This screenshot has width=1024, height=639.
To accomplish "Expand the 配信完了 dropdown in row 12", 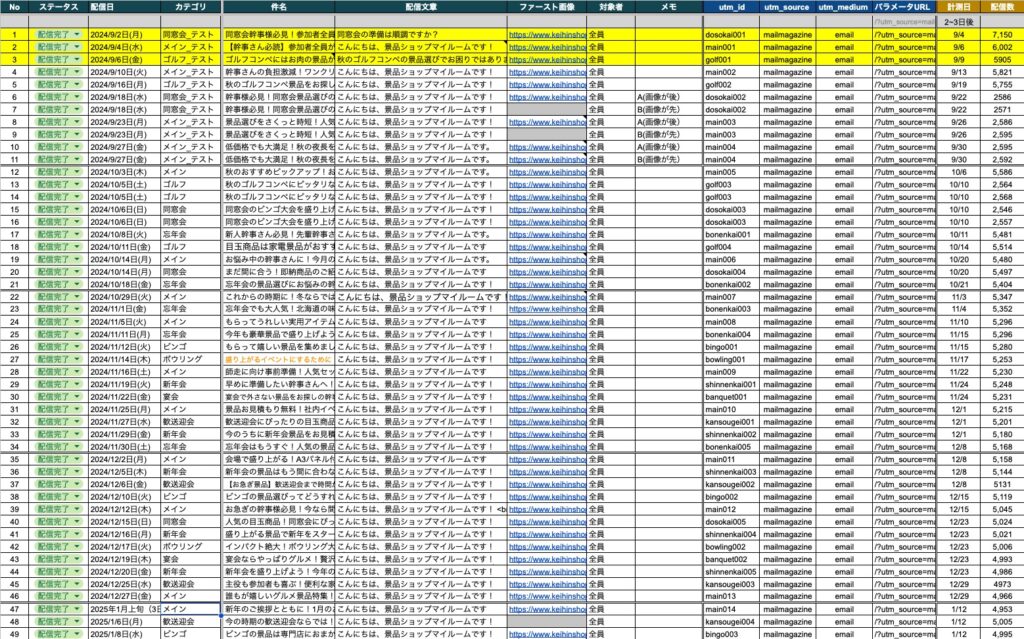I will click(x=77, y=172).
